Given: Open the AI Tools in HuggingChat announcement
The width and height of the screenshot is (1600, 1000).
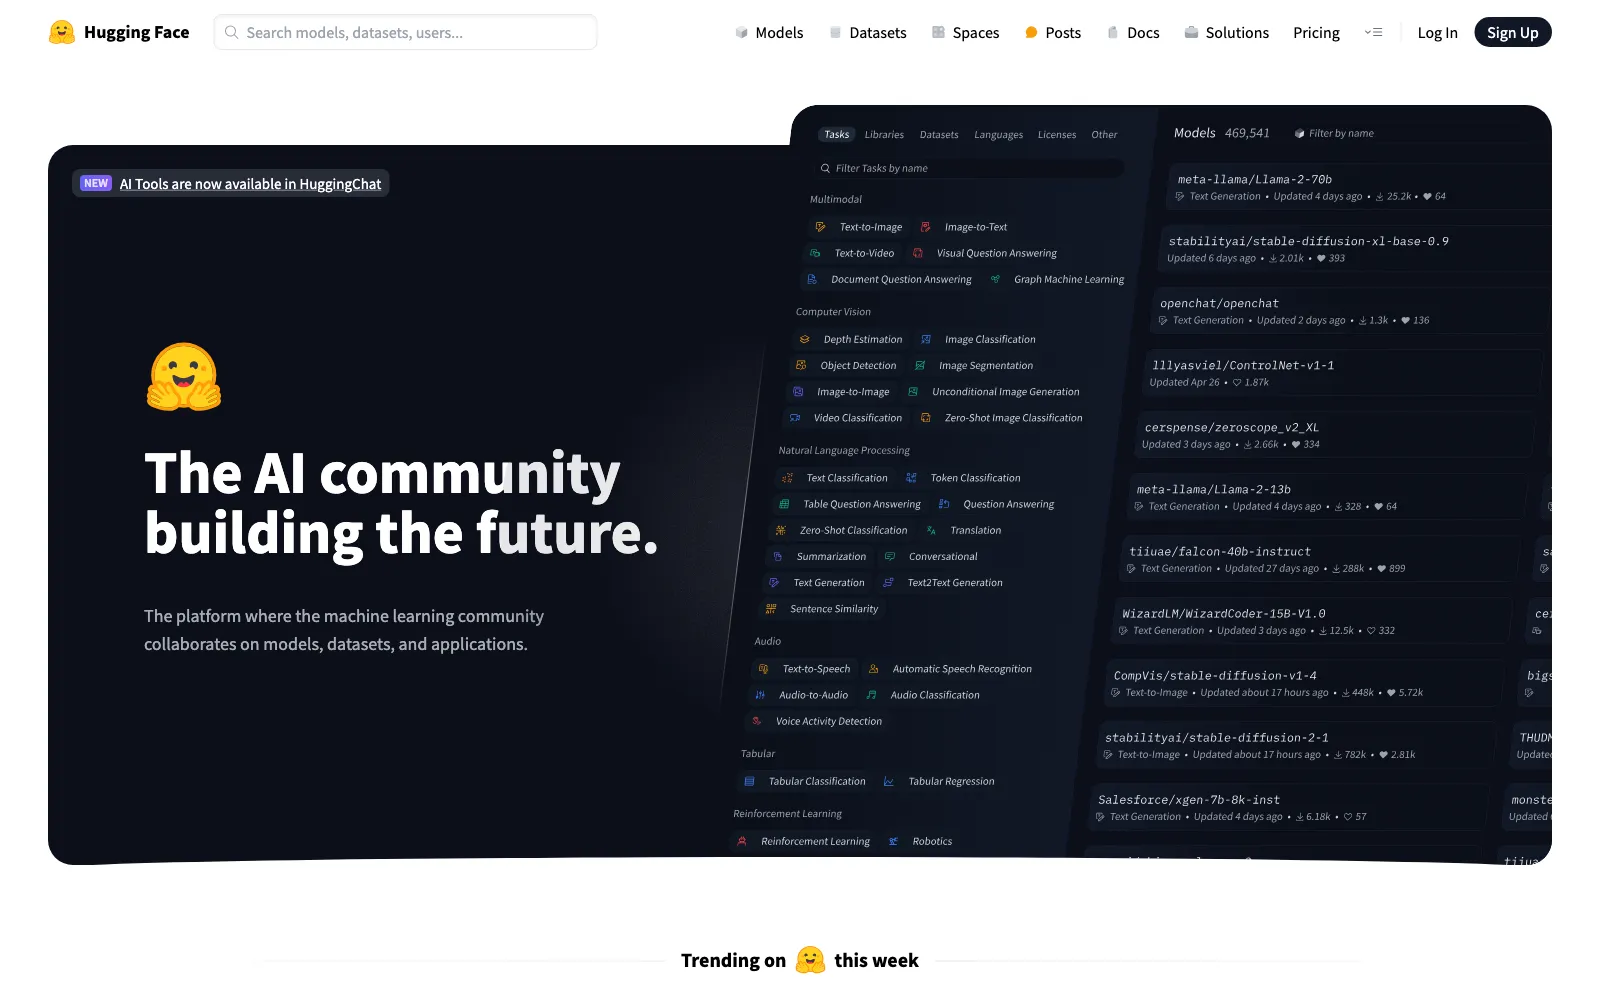Looking at the screenshot, I should [250, 184].
